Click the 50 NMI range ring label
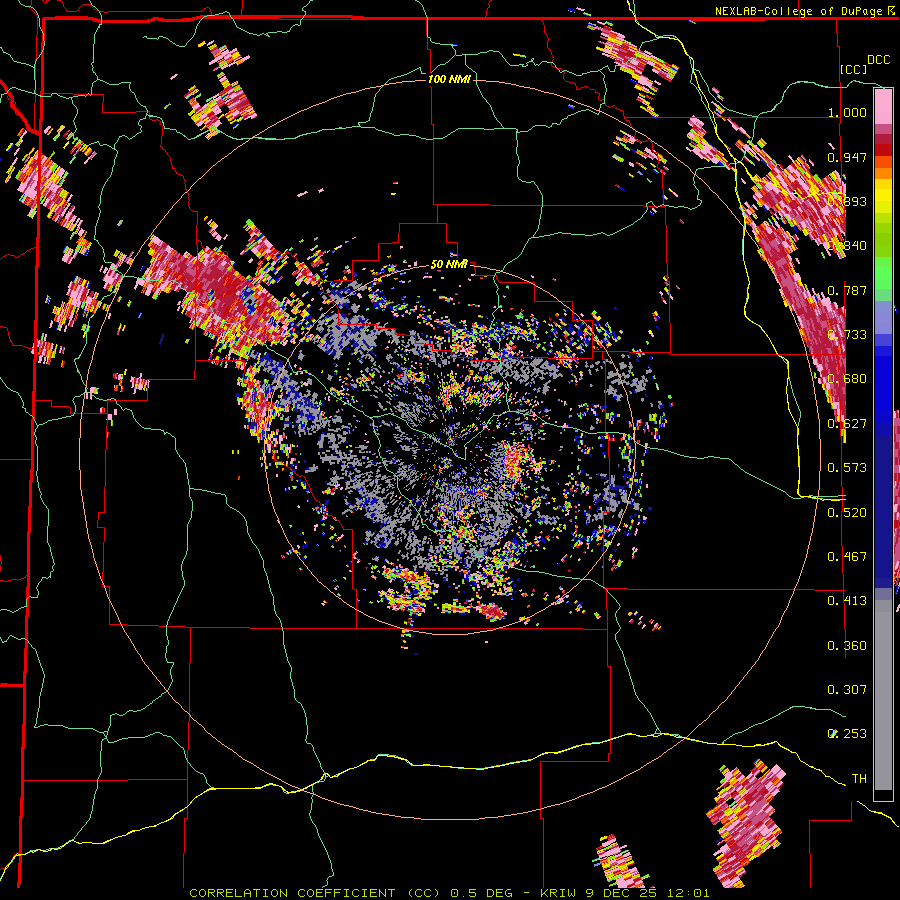900x900 pixels. point(449,265)
